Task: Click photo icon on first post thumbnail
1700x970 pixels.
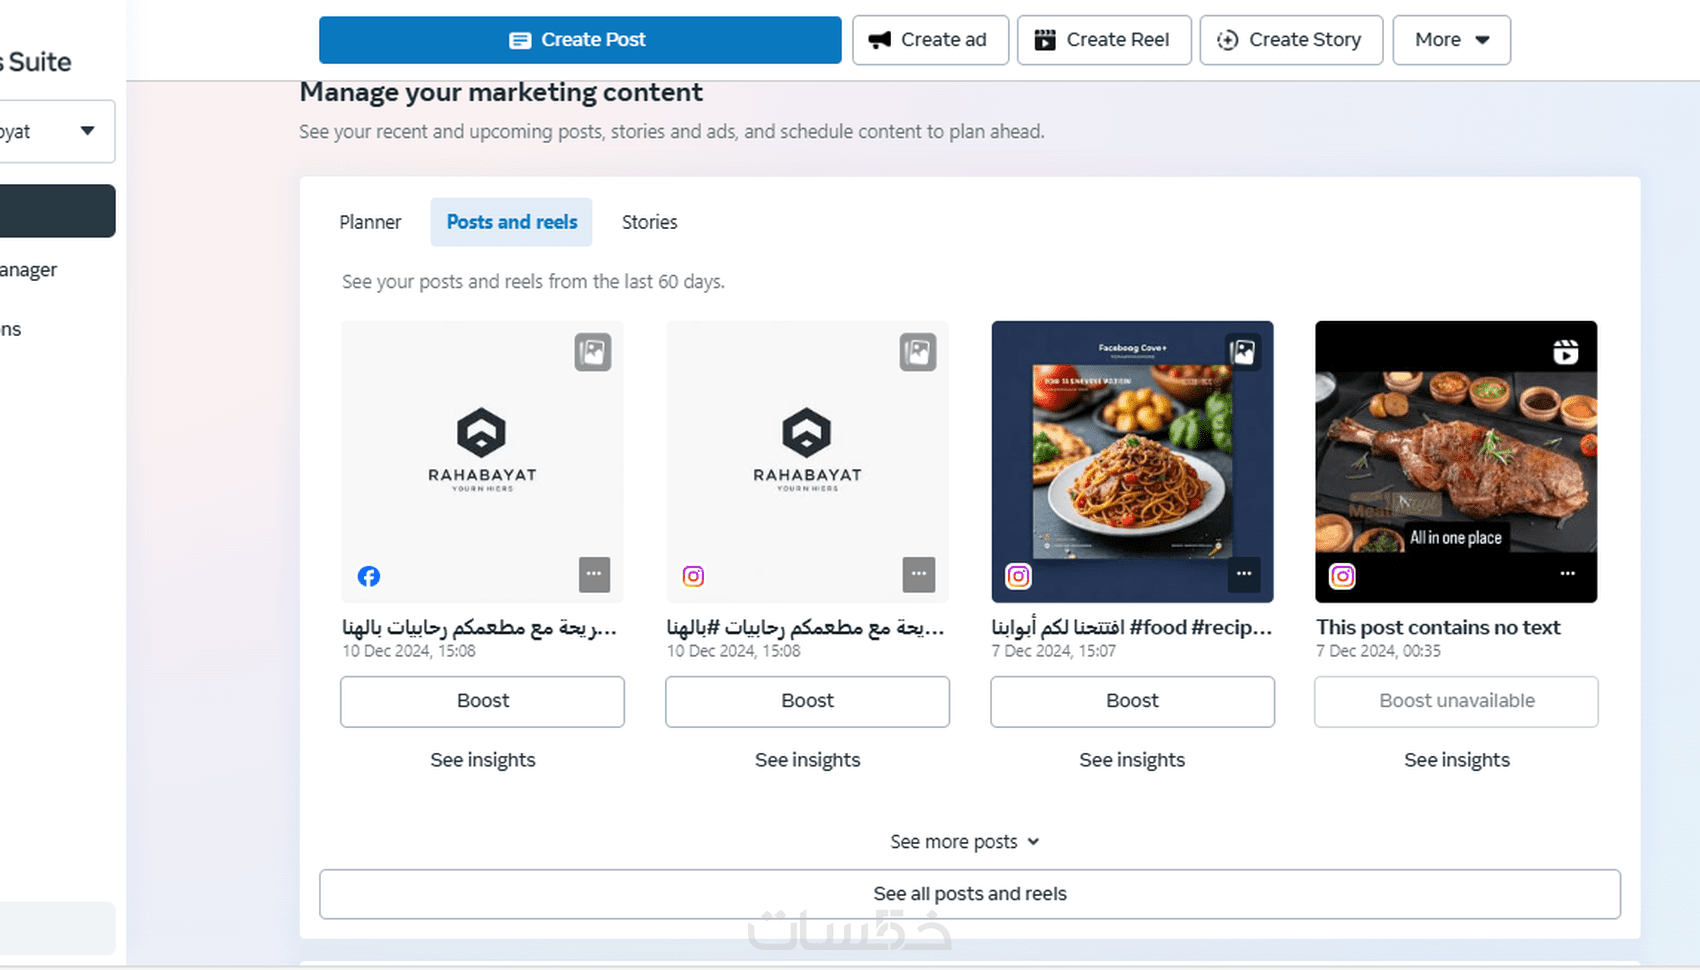Action: pyautogui.click(x=593, y=352)
